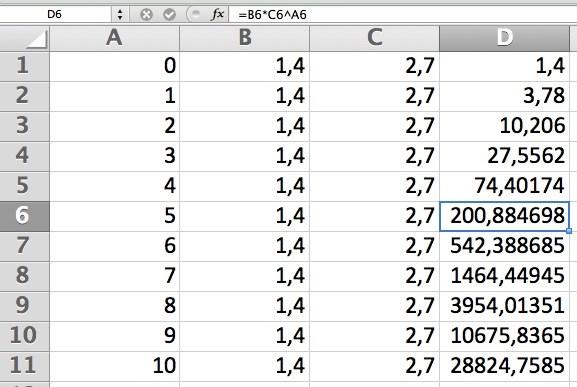Open the Name Box stepper arrows
Viewport: 577px width, 387px height.
tap(120, 15)
